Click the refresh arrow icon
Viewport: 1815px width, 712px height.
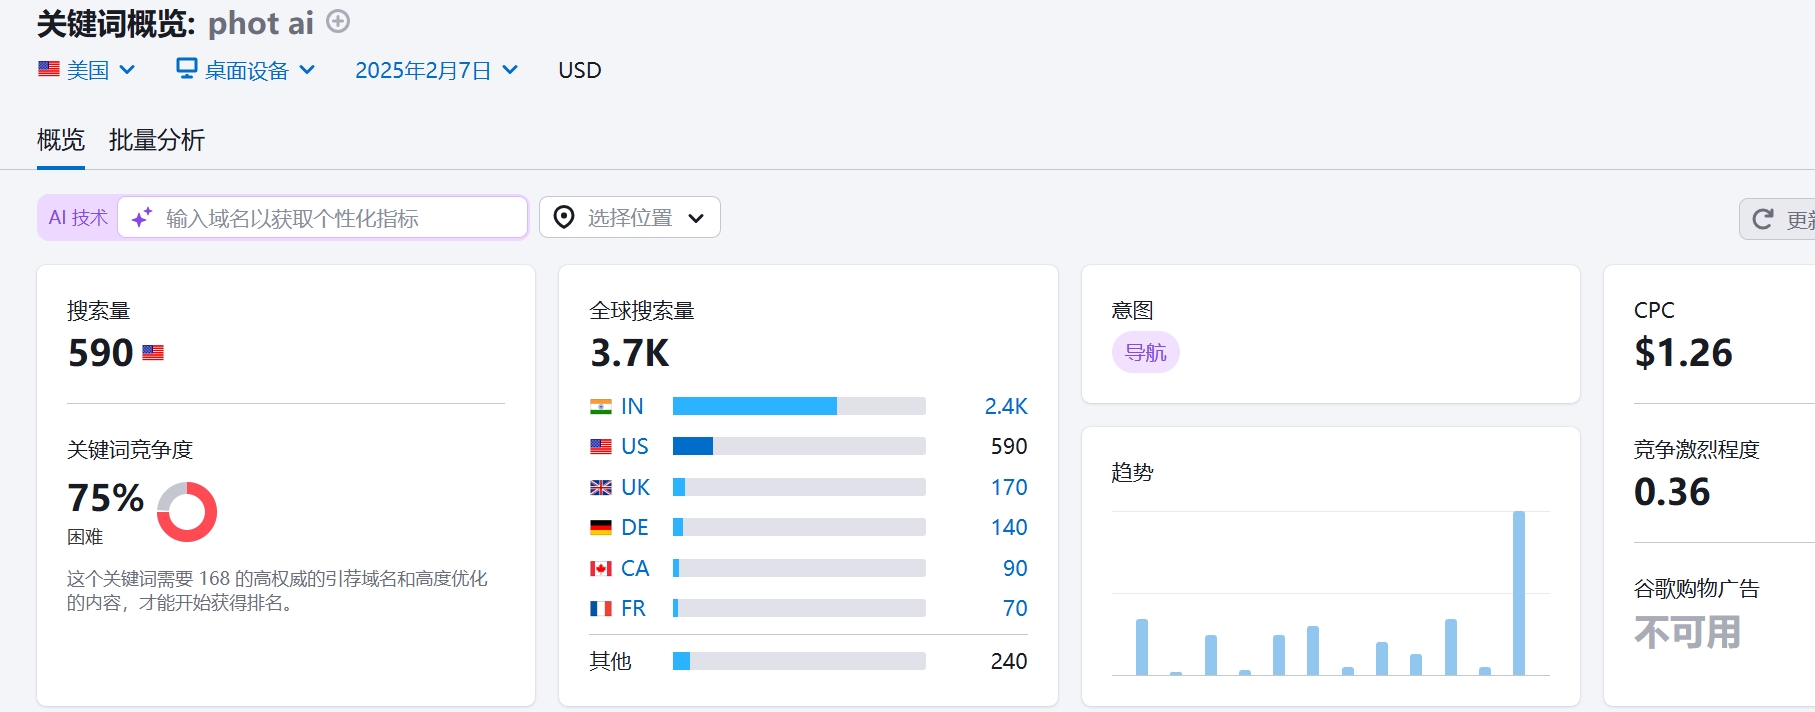click(x=1763, y=219)
